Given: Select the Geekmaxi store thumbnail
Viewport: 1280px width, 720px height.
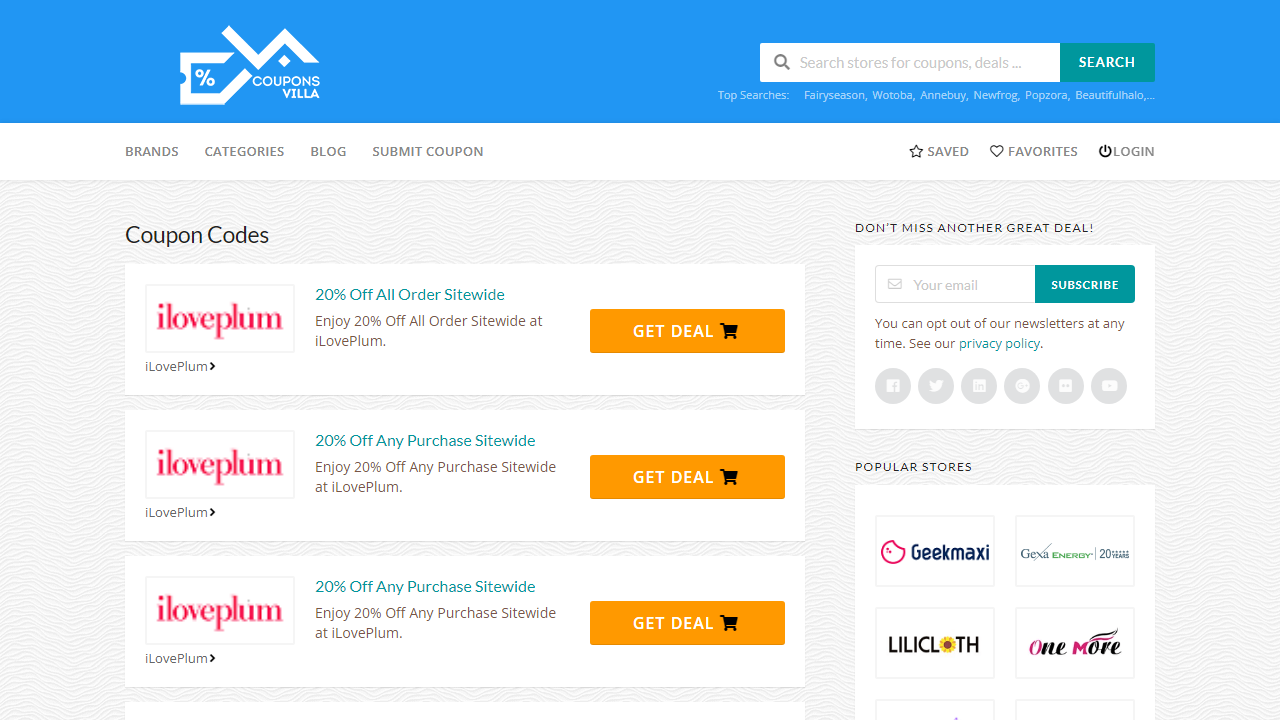Looking at the screenshot, I should point(935,551).
